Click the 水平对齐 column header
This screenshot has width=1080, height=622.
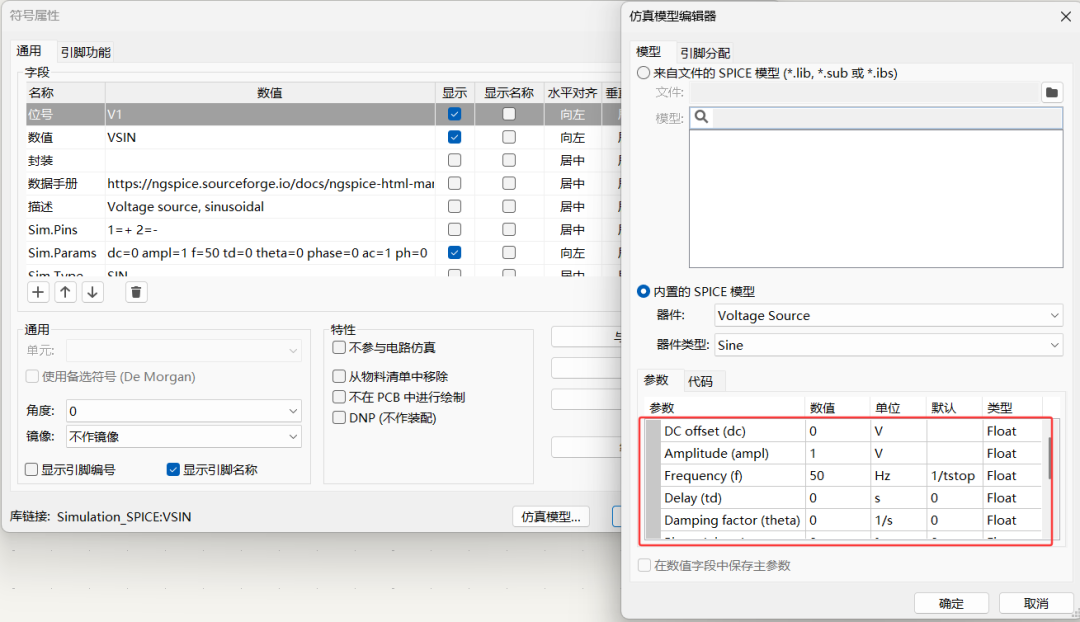pos(572,92)
